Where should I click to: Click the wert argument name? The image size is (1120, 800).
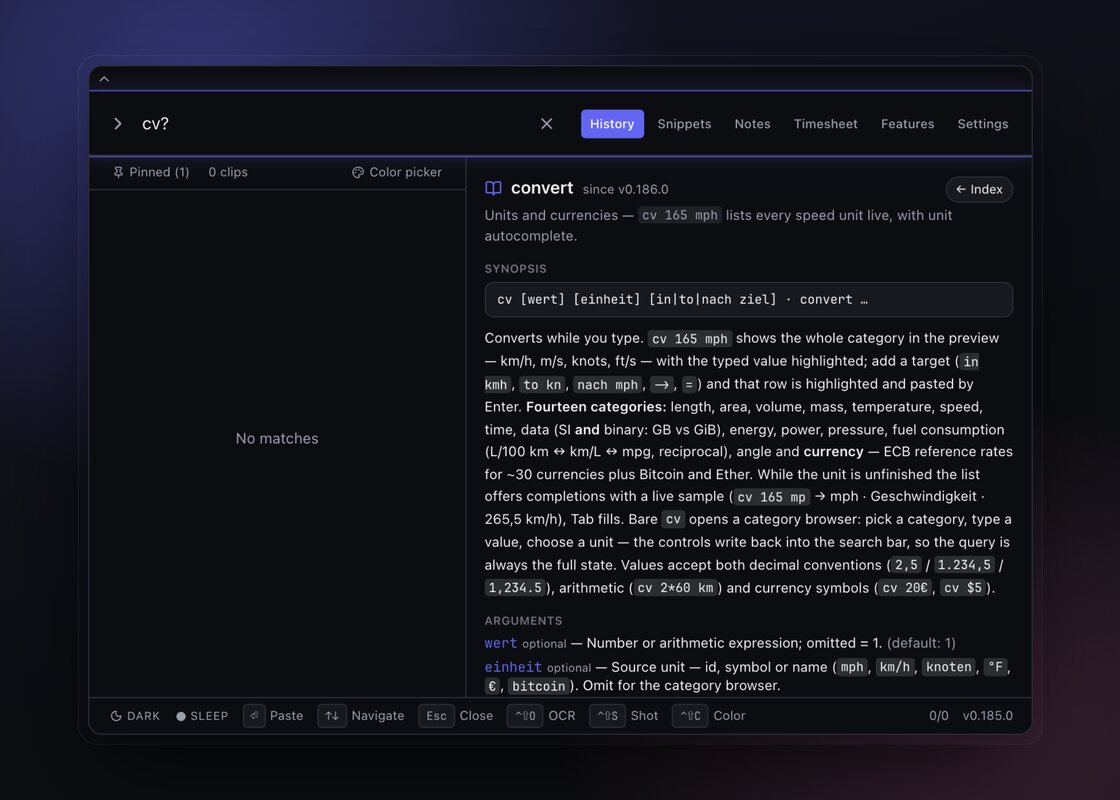(501, 643)
